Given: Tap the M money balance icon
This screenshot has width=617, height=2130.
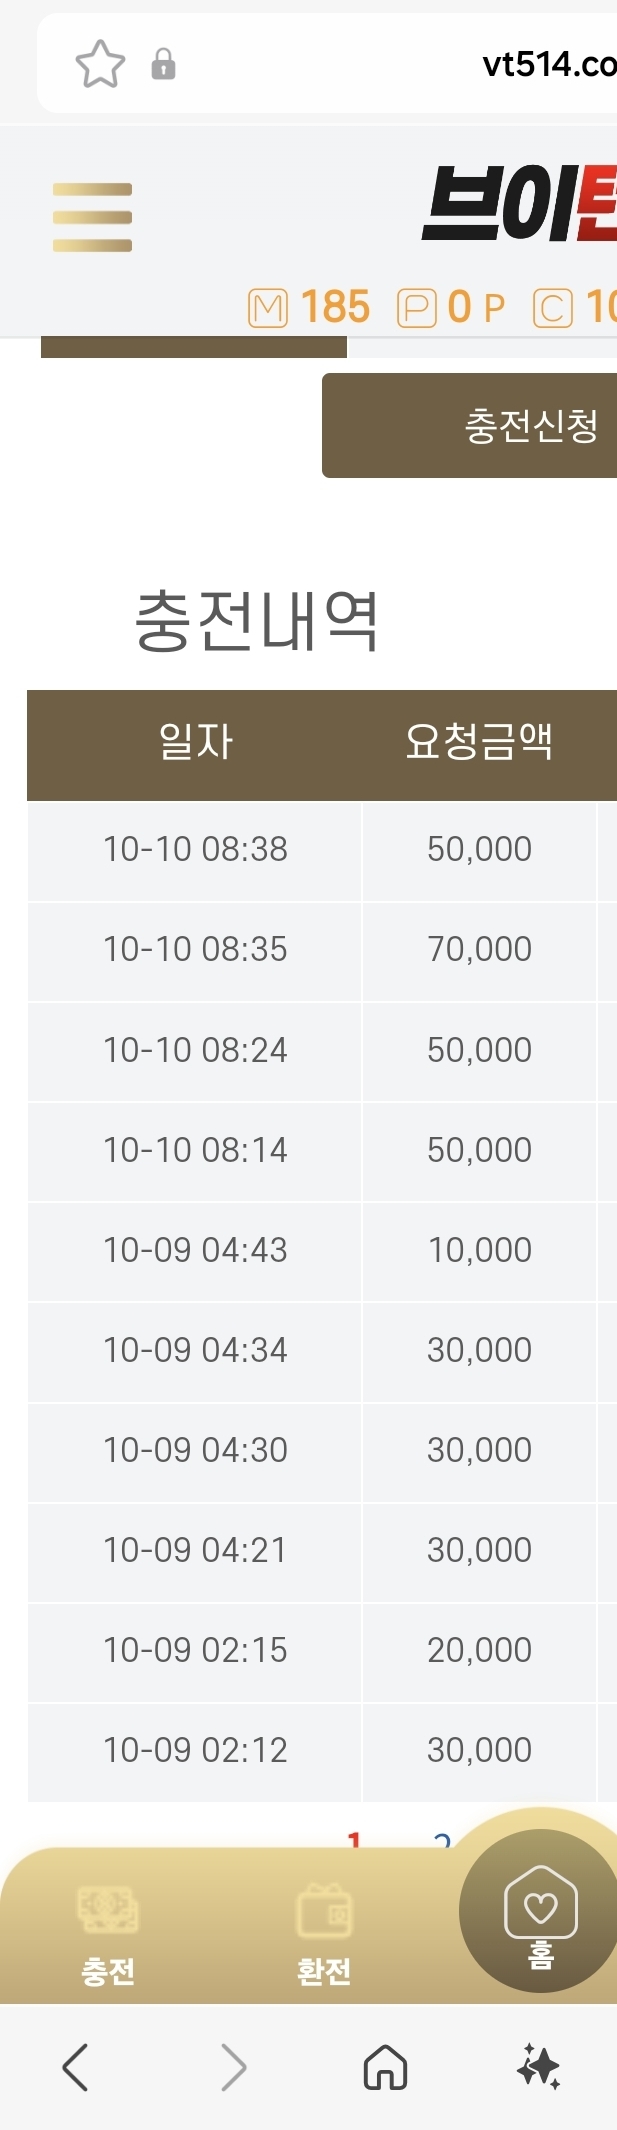Looking at the screenshot, I should (267, 308).
